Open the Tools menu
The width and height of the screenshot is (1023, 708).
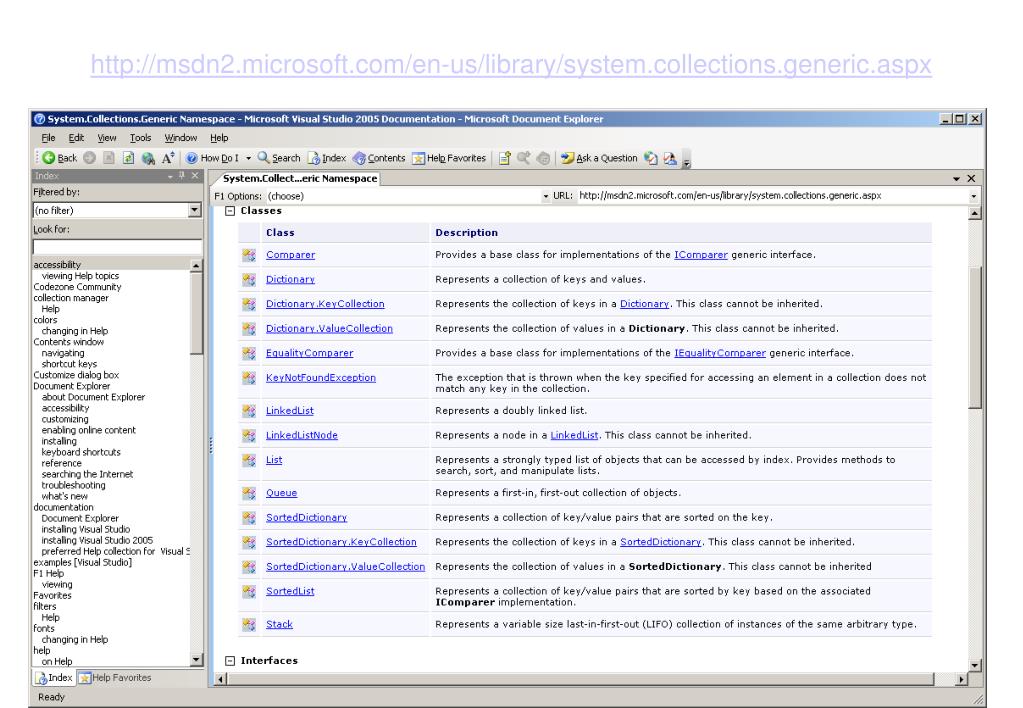[140, 138]
